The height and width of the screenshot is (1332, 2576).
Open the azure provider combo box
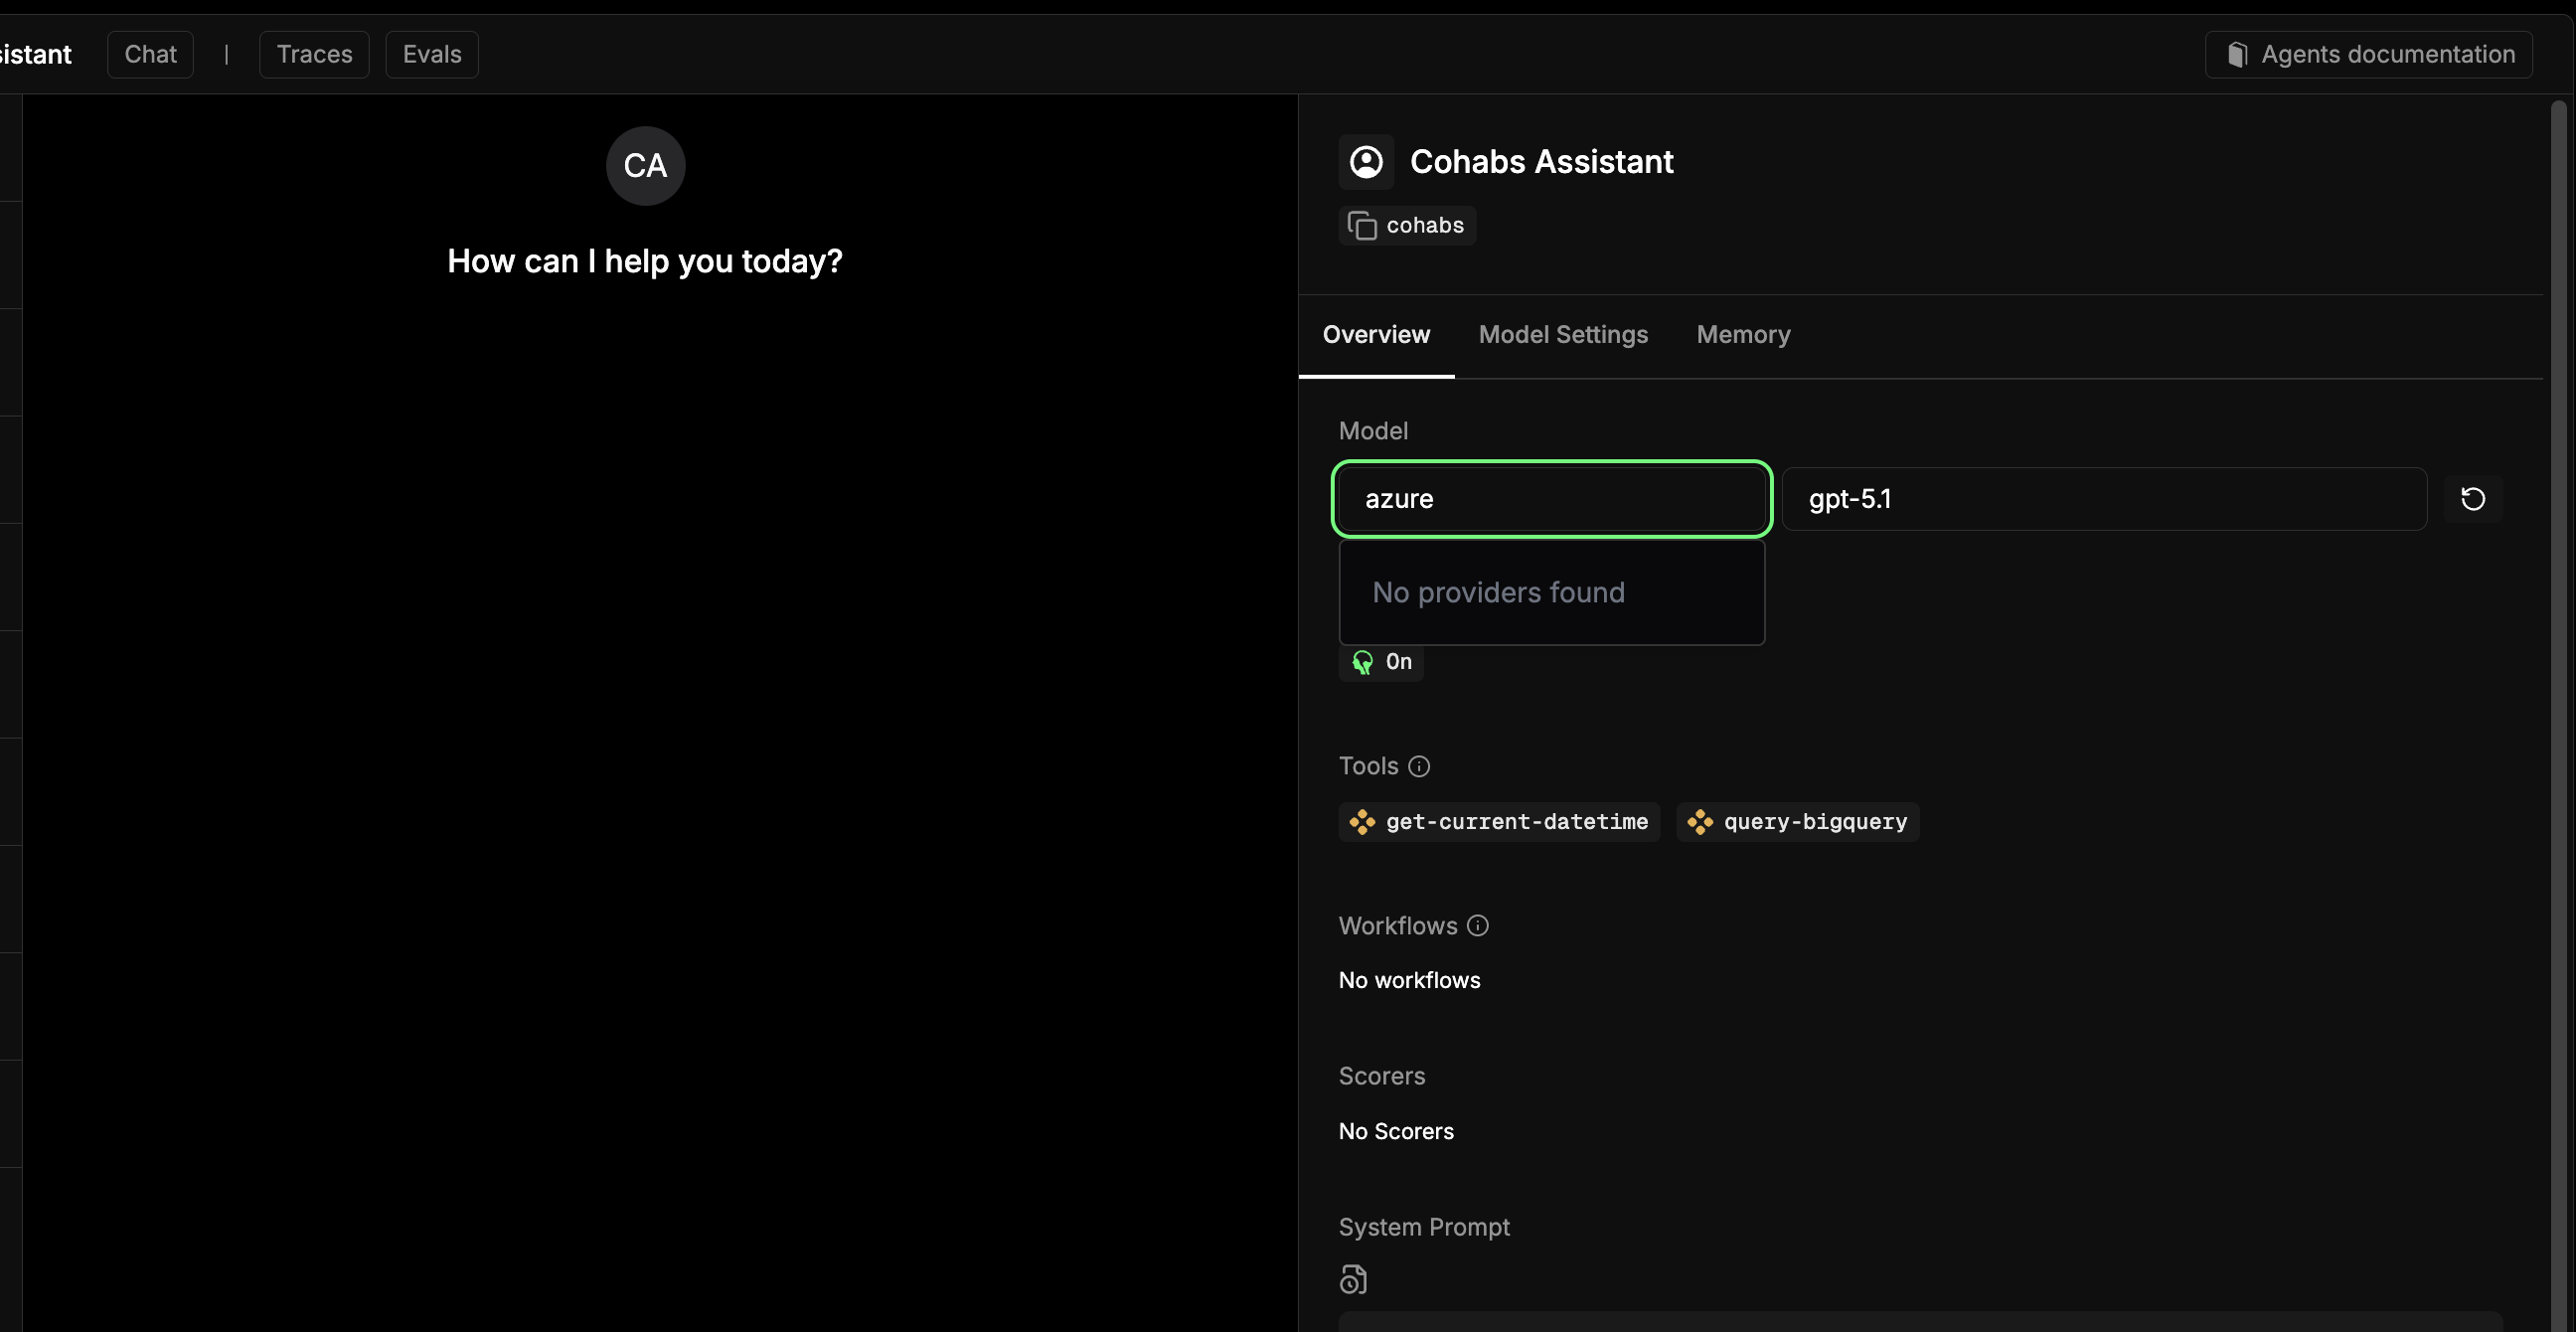pos(1551,499)
